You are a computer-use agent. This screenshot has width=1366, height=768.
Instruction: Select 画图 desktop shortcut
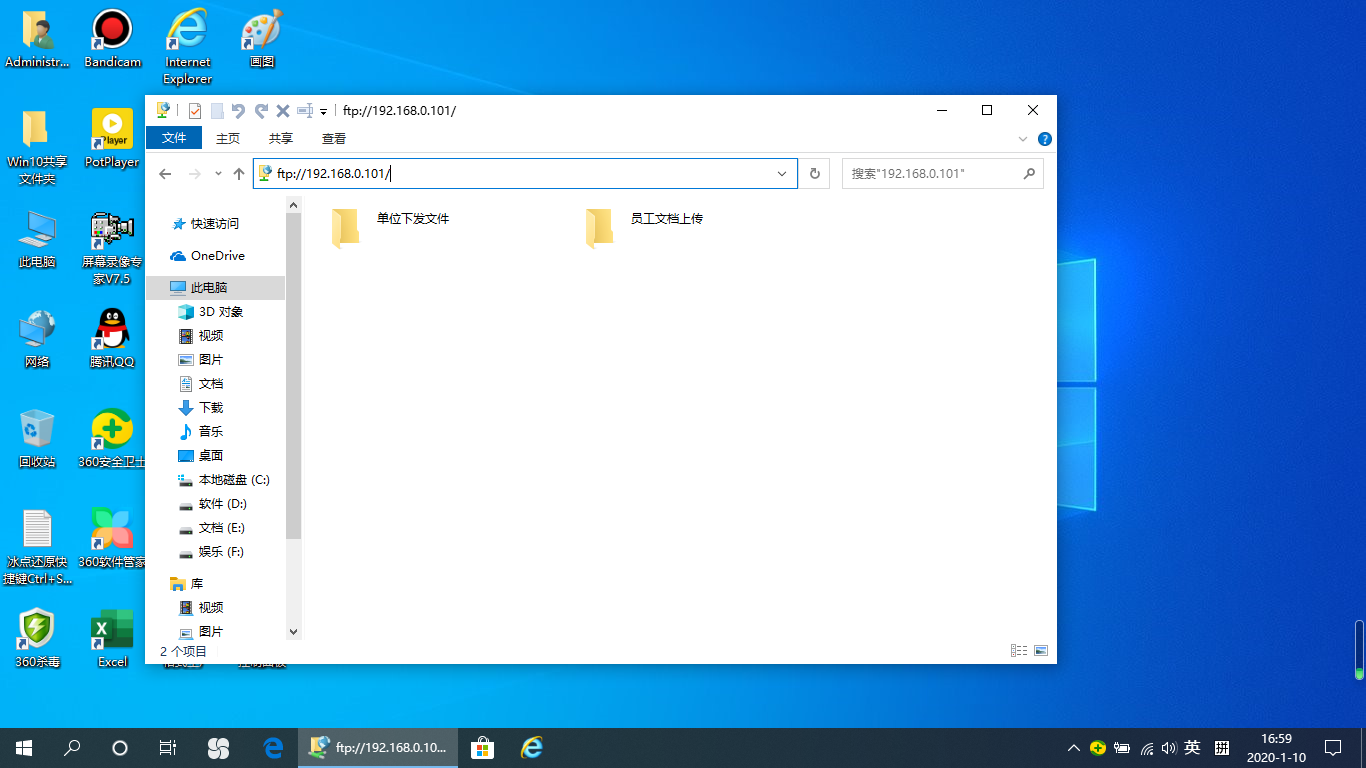point(262,40)
